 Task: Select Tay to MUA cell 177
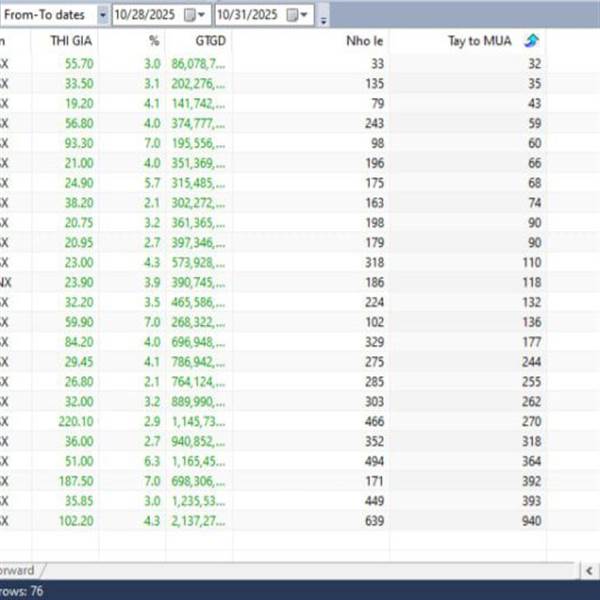click(x=532, y=342)
